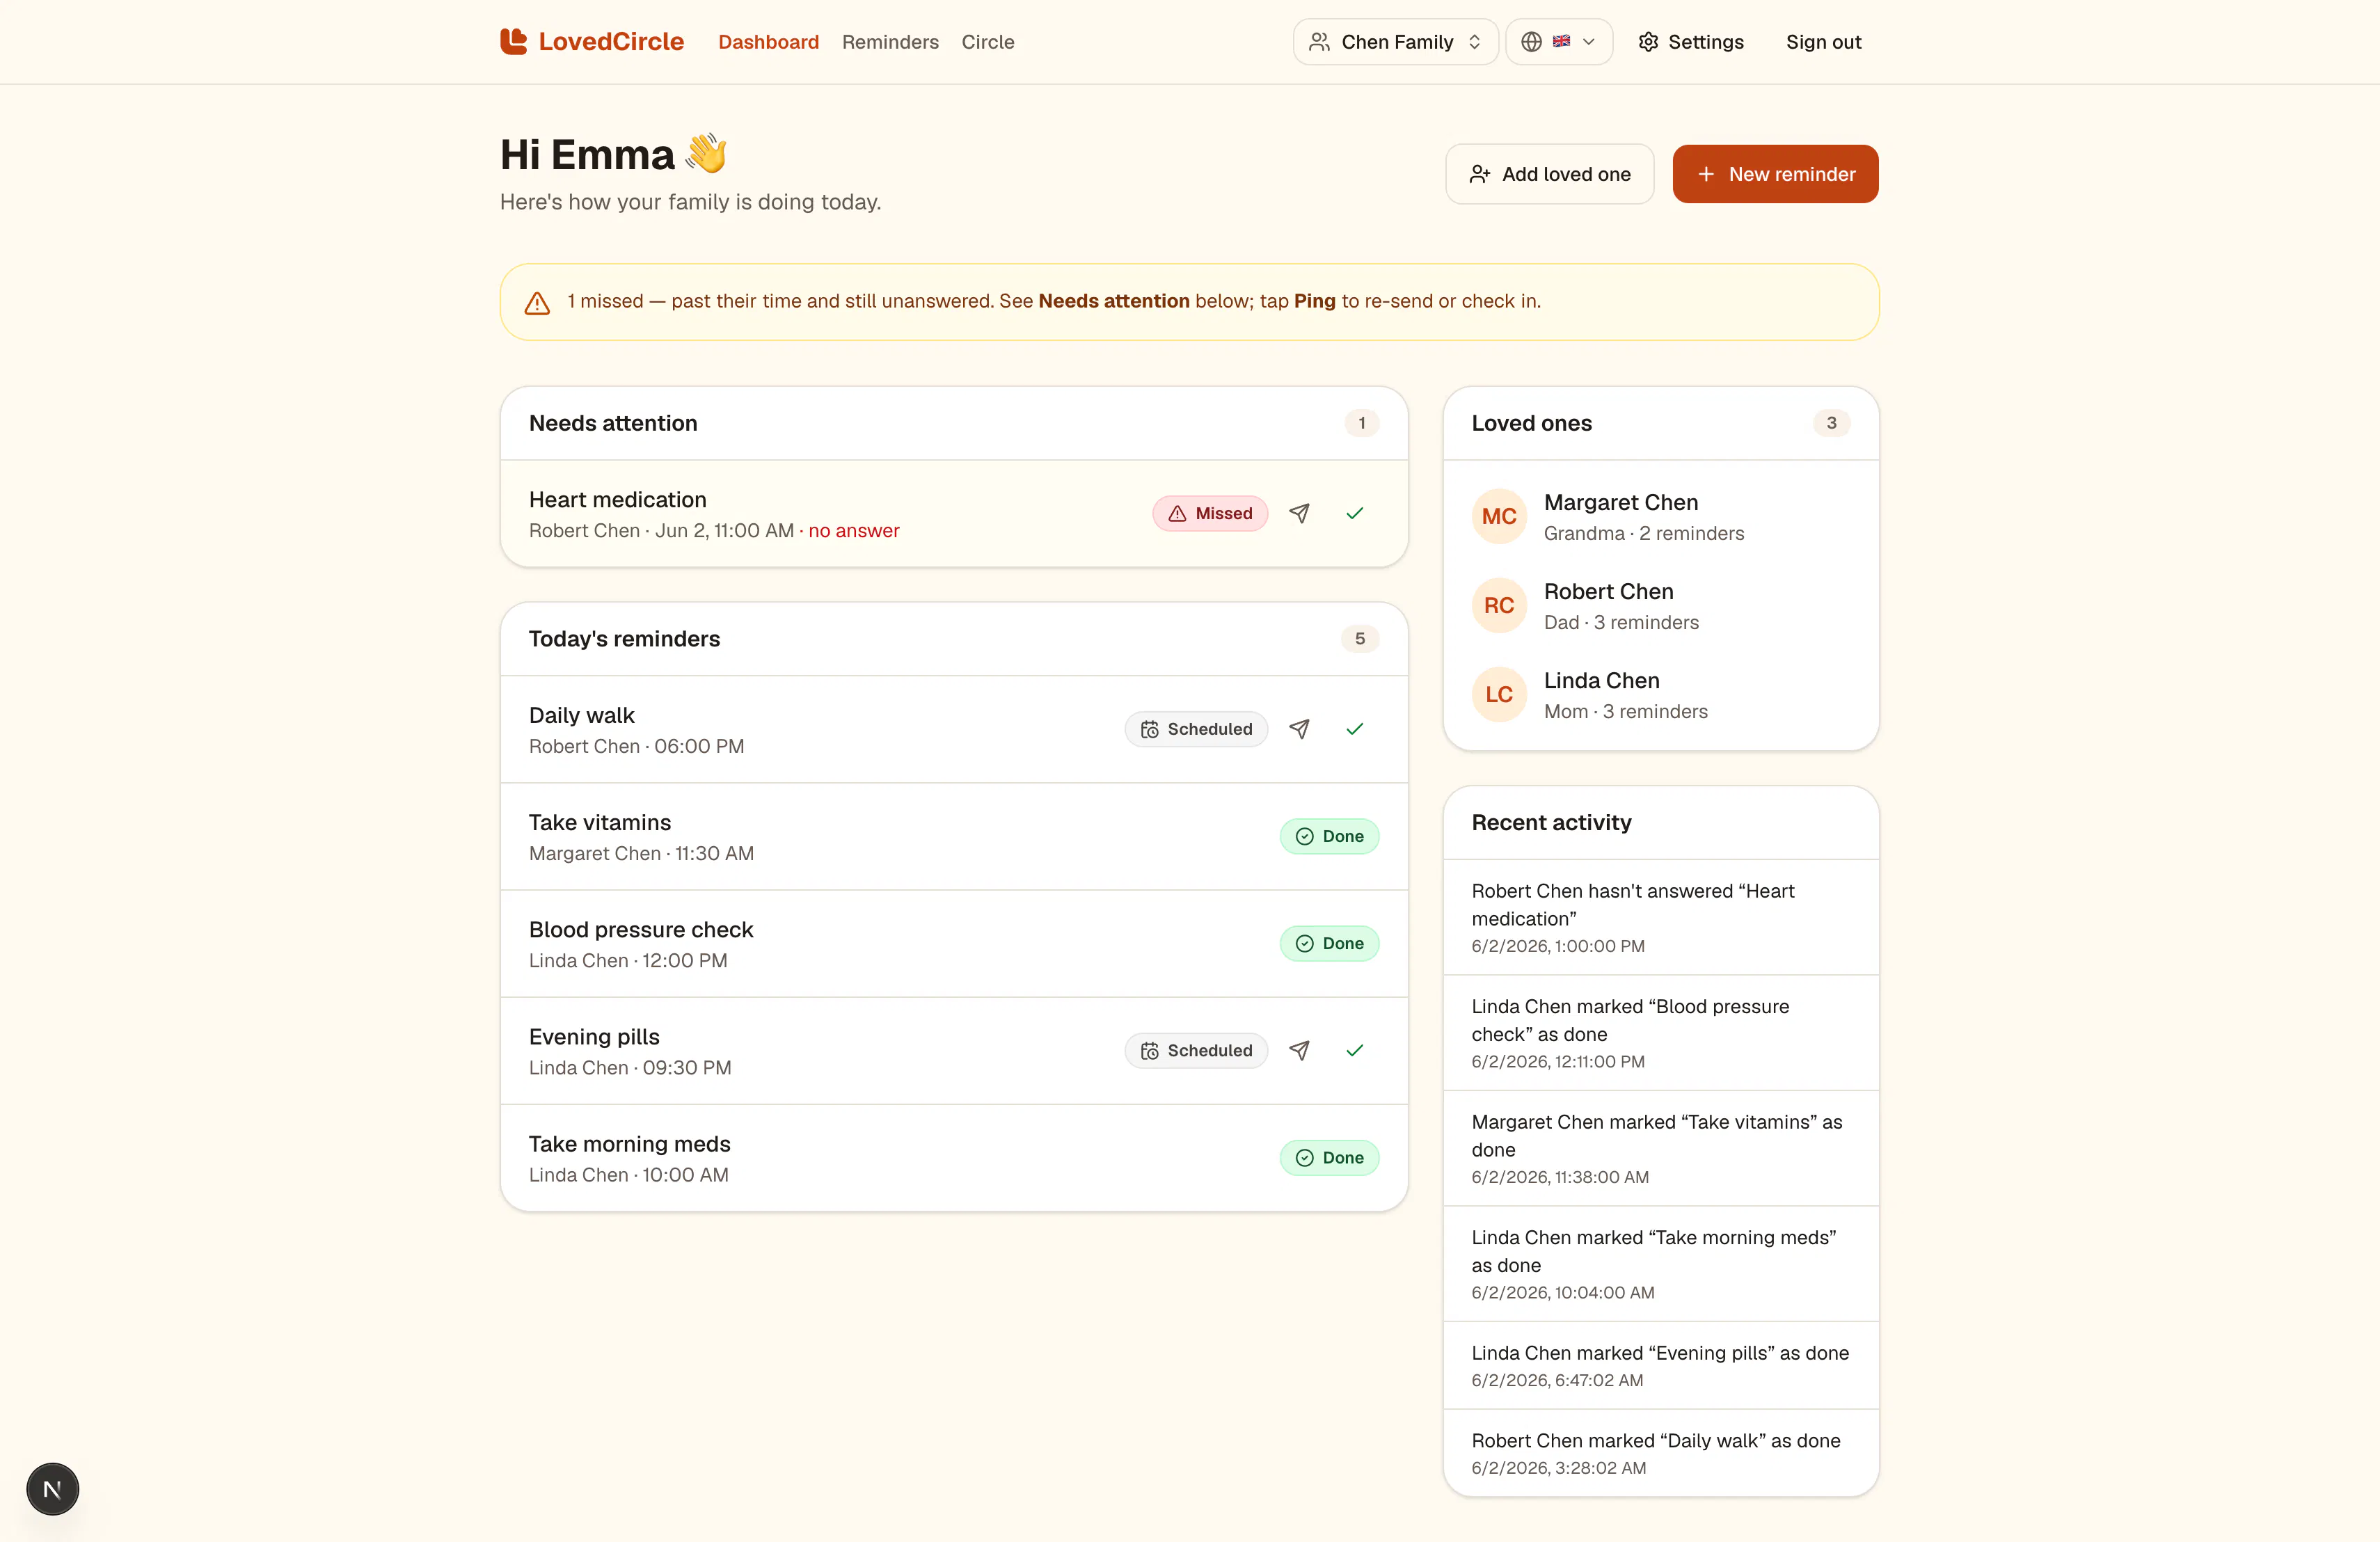Go to the Dashboard tab

click(768, 42)
